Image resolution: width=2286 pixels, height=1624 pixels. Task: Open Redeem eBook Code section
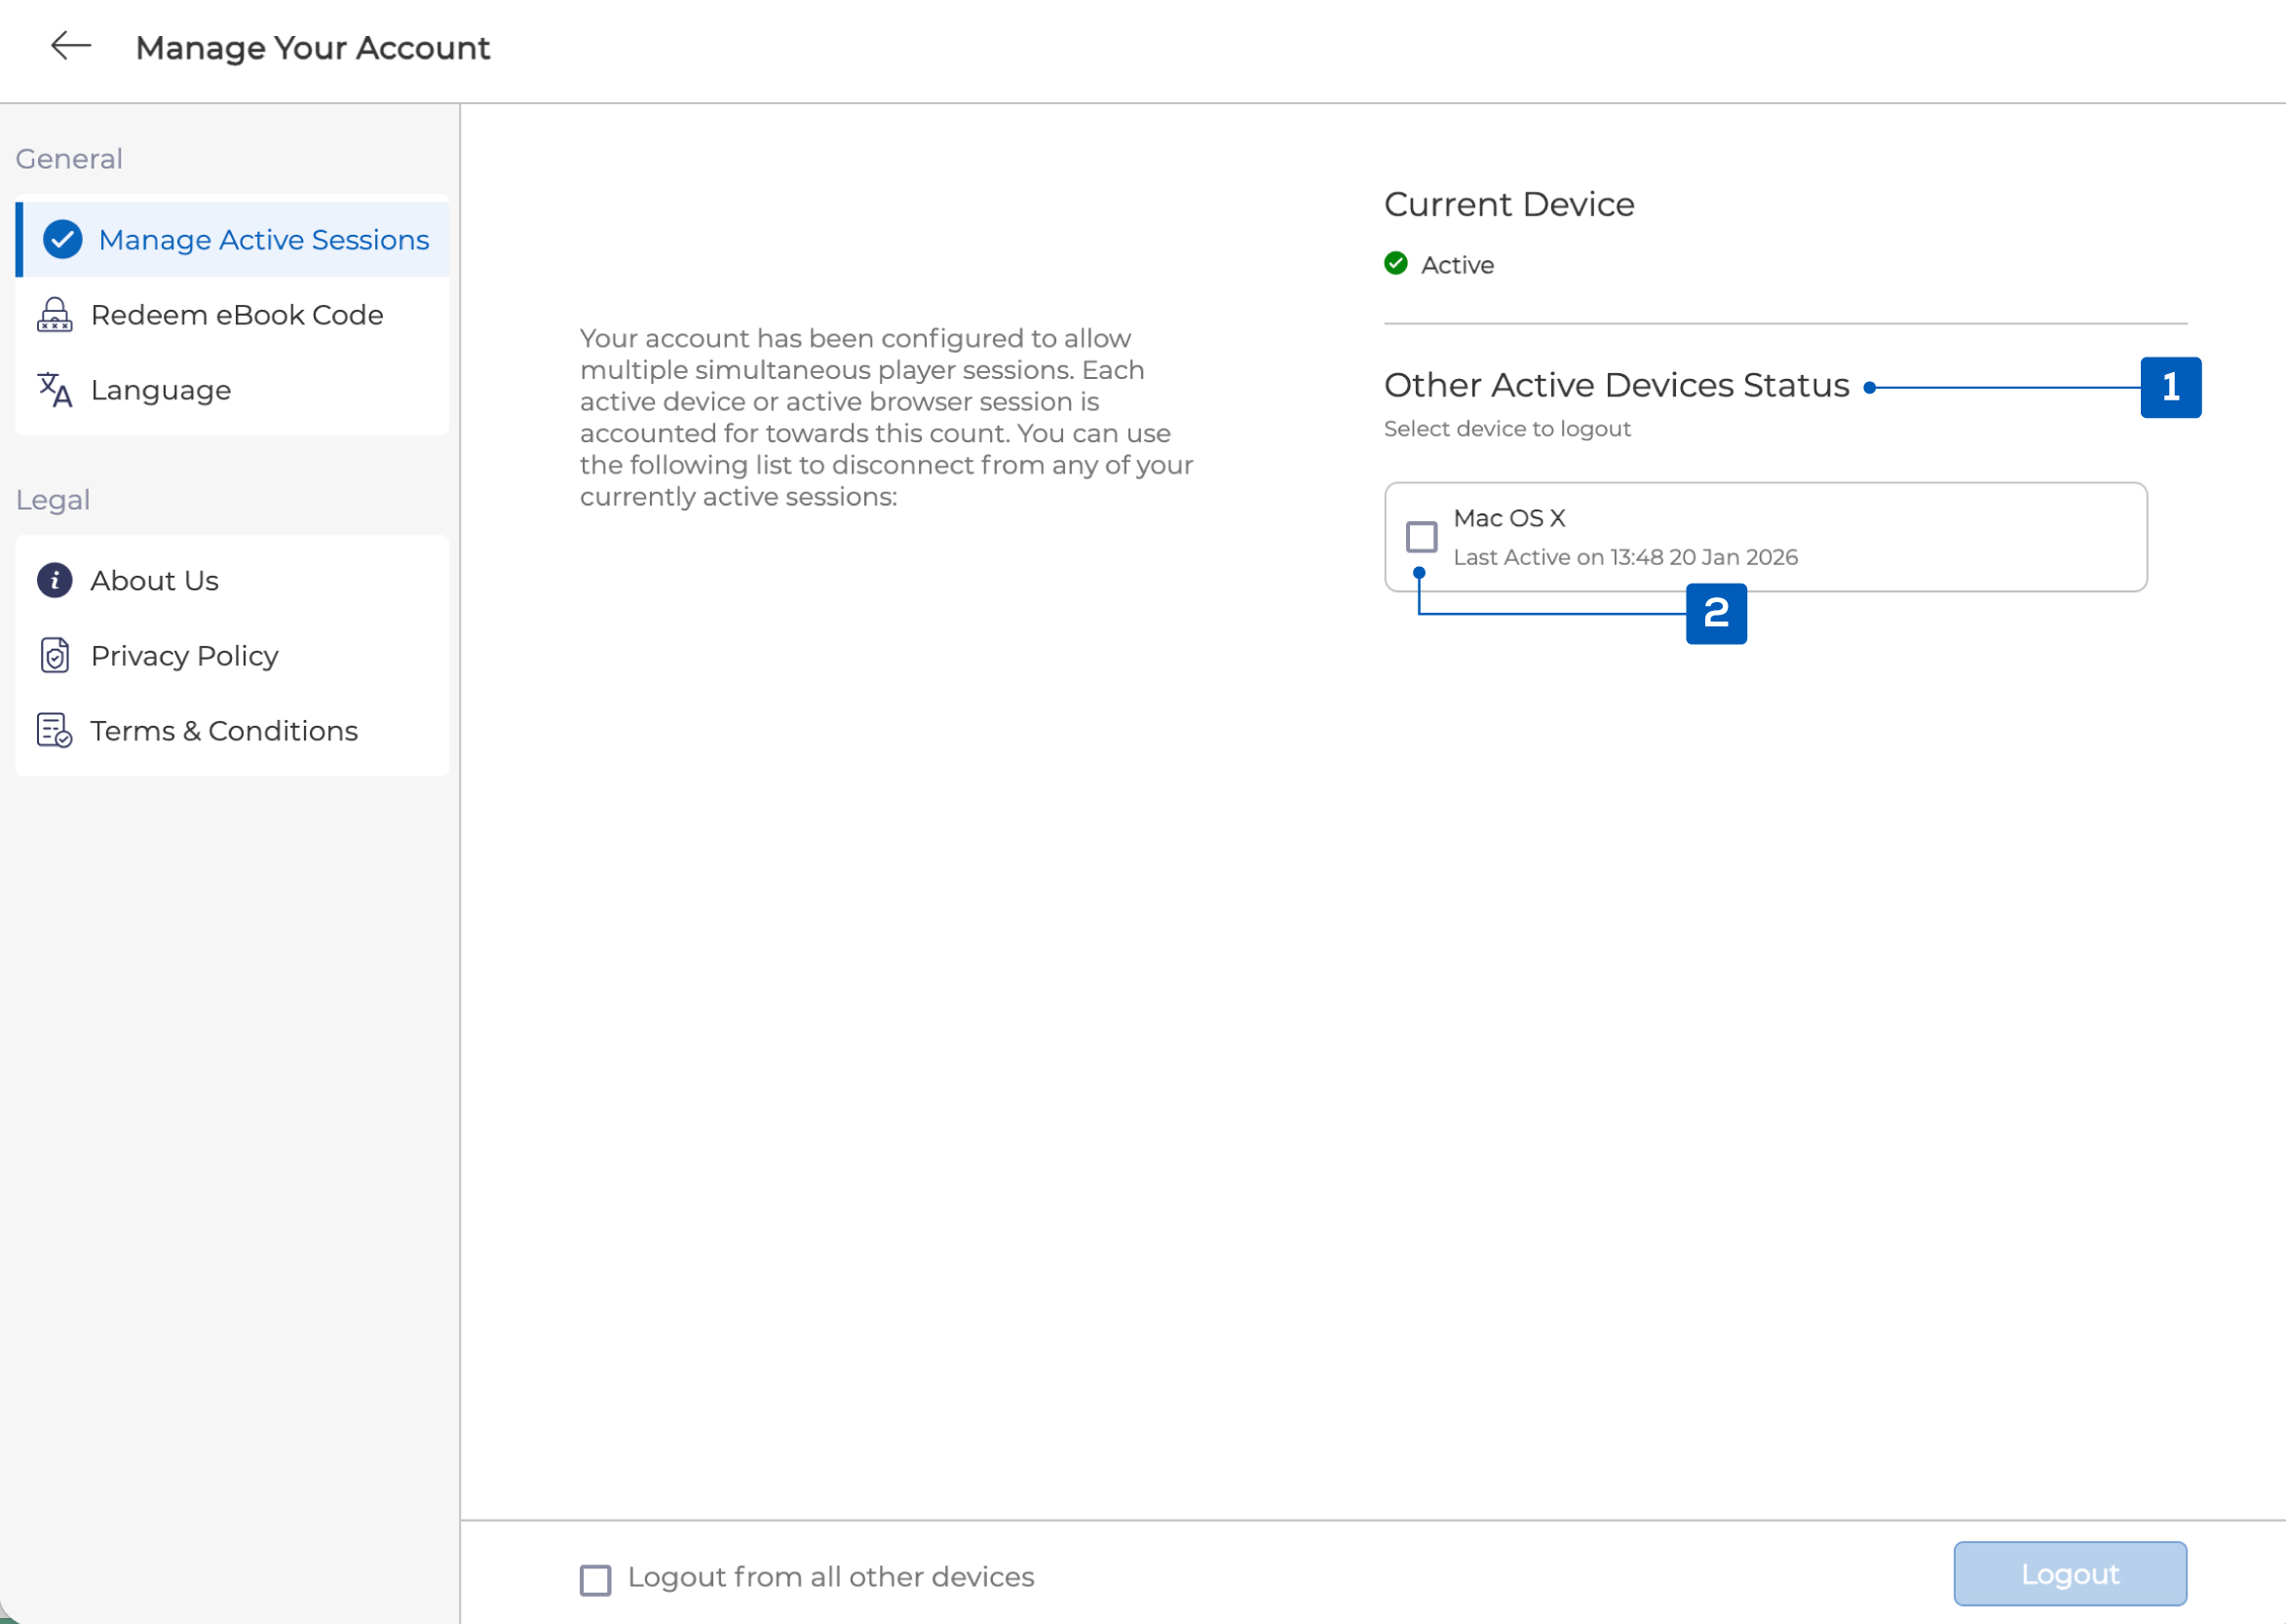[237, 315]
